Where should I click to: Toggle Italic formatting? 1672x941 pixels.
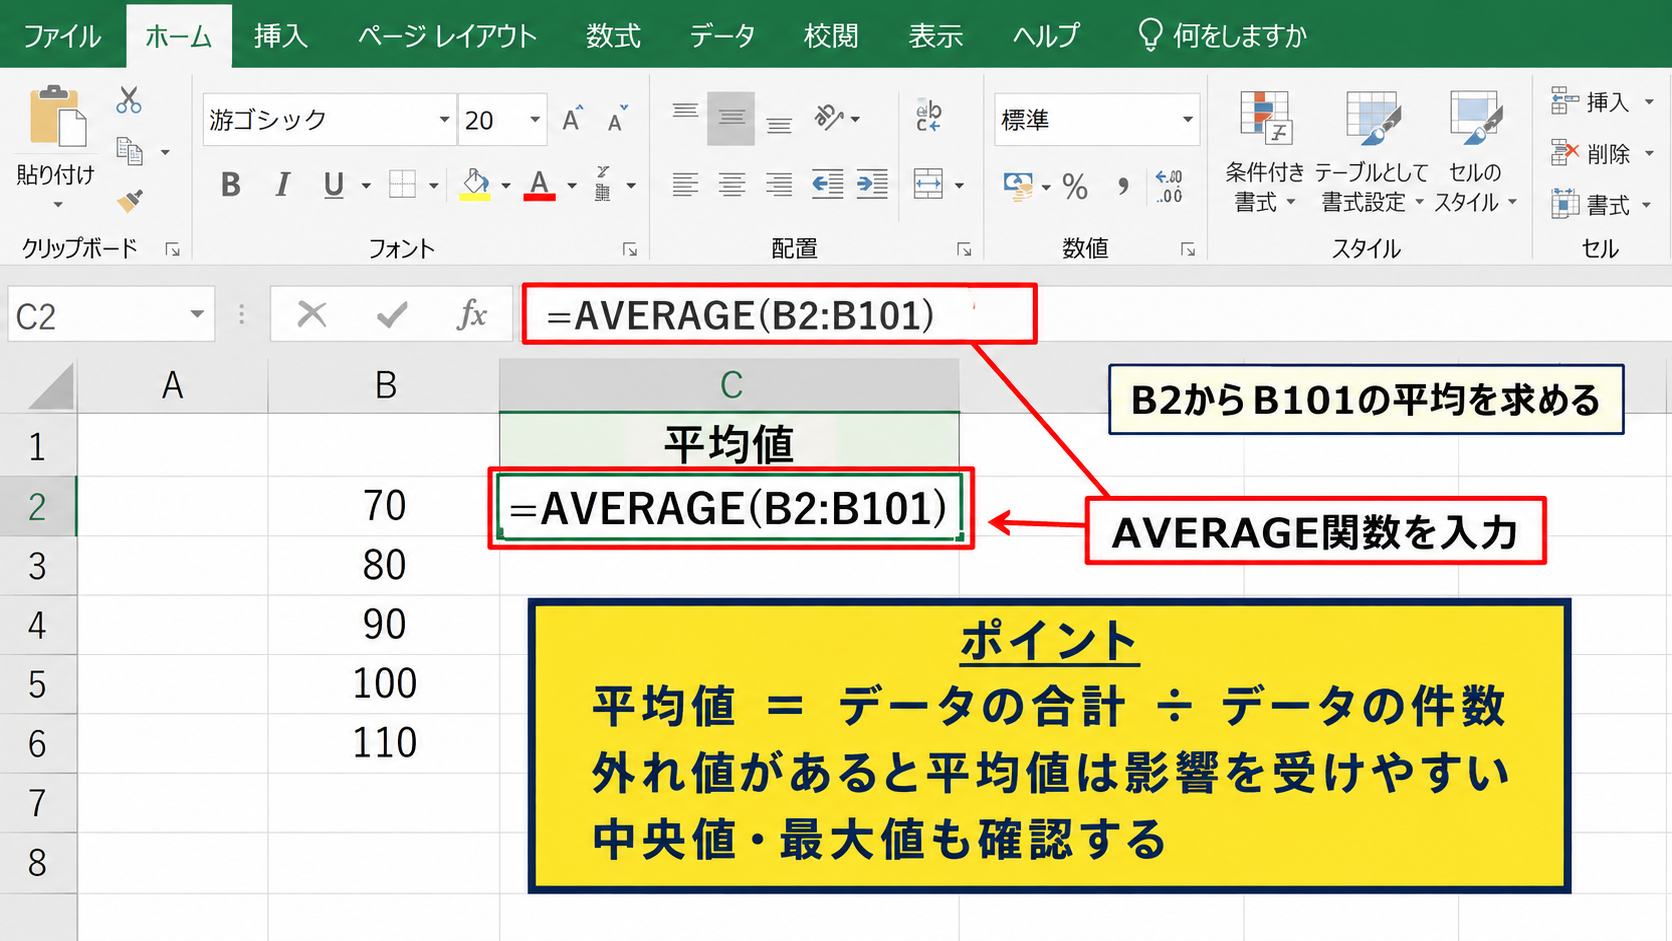pyautogui.click(x=283, y=185)
